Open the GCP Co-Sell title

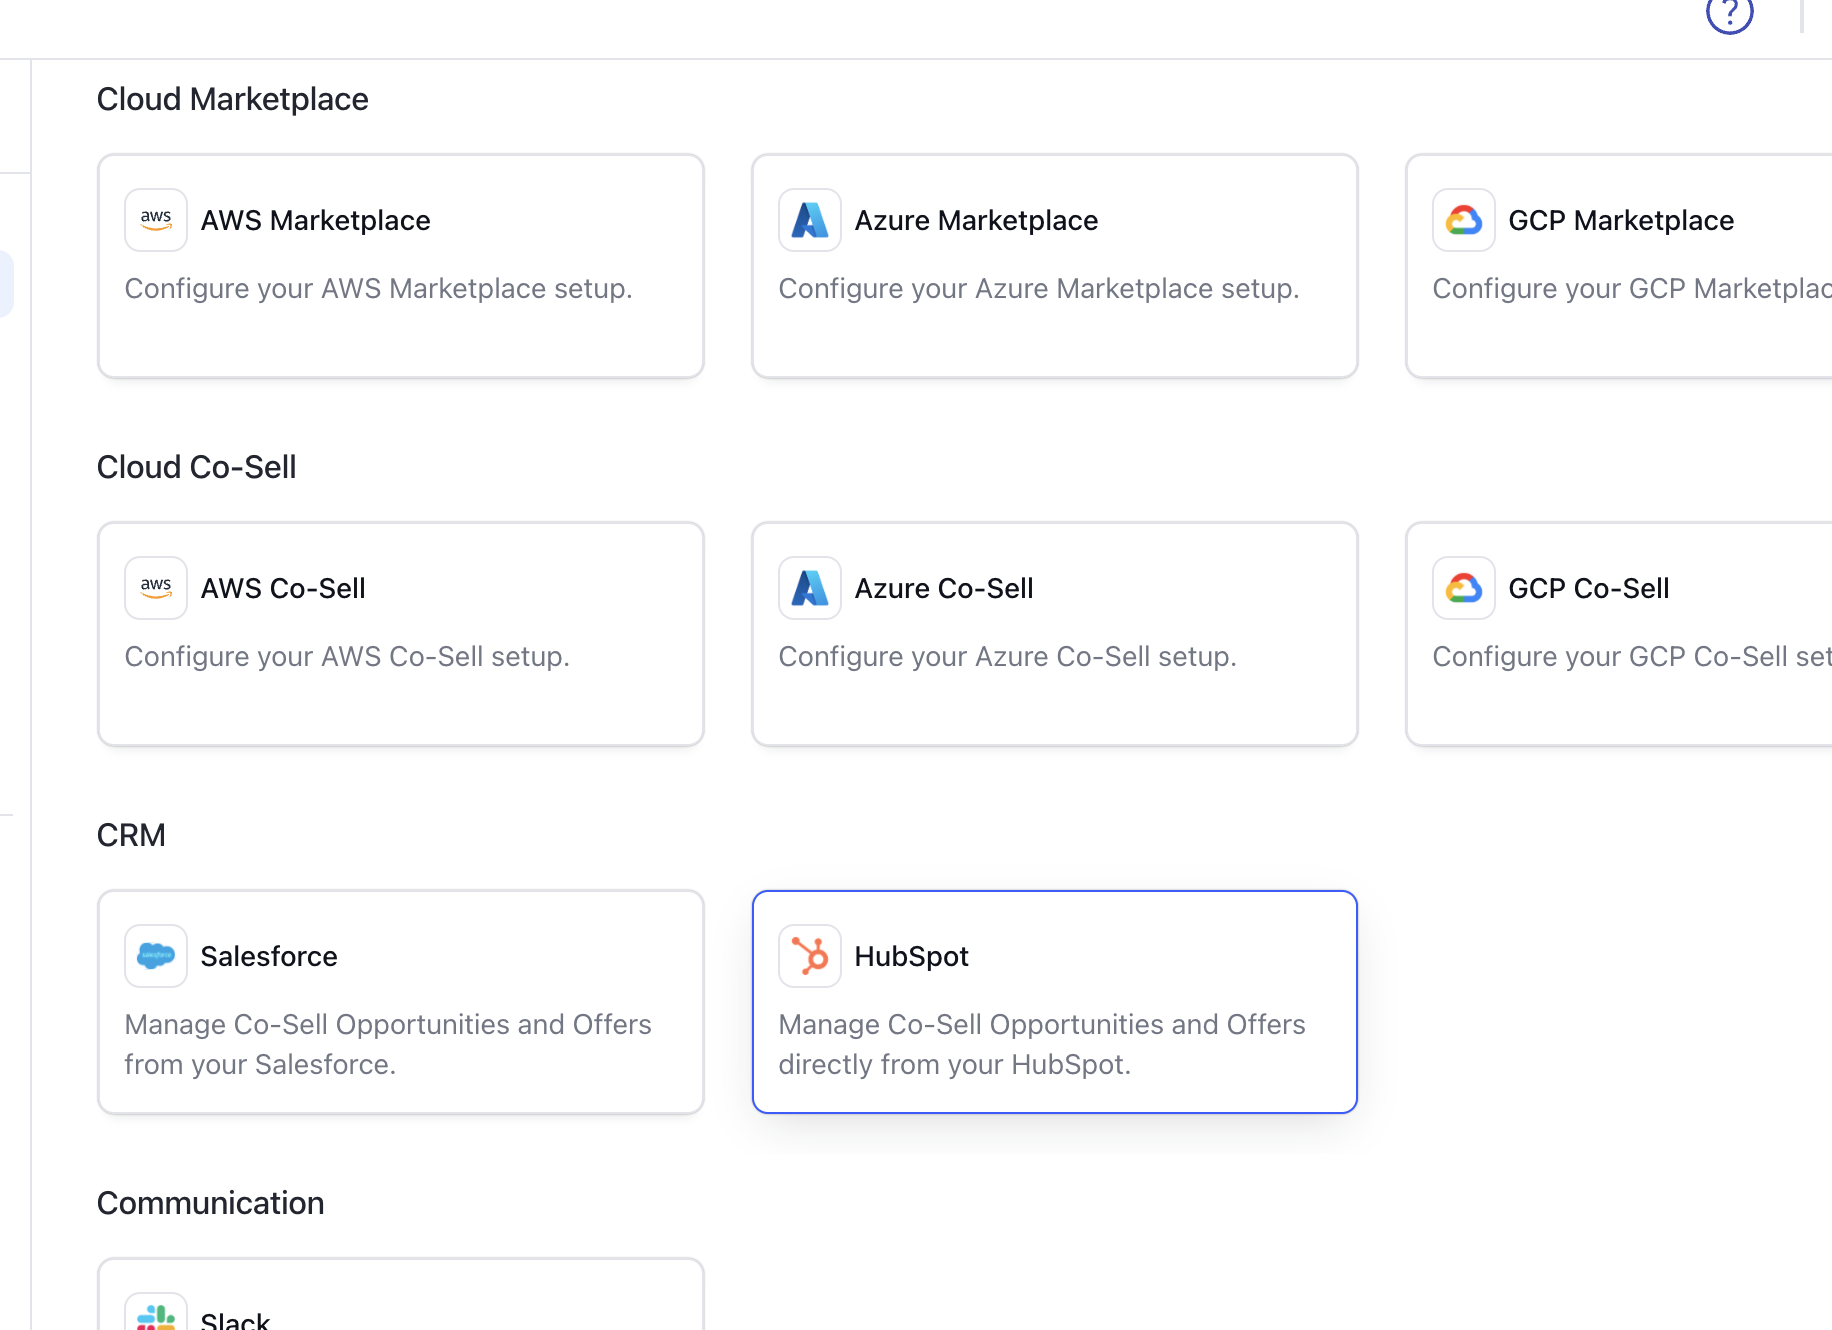tap(1589, 588)
